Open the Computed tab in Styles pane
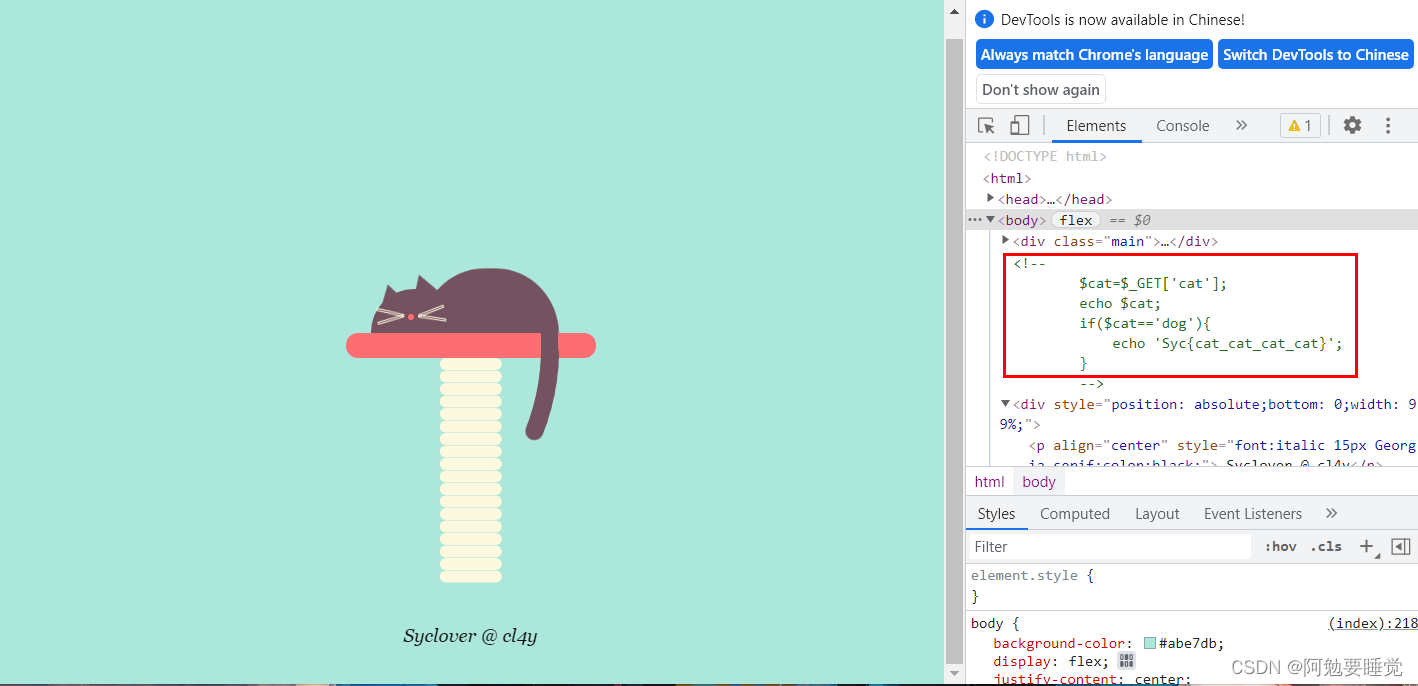Viewport: 1418px width, 686px height. (x=1075, y=513)
